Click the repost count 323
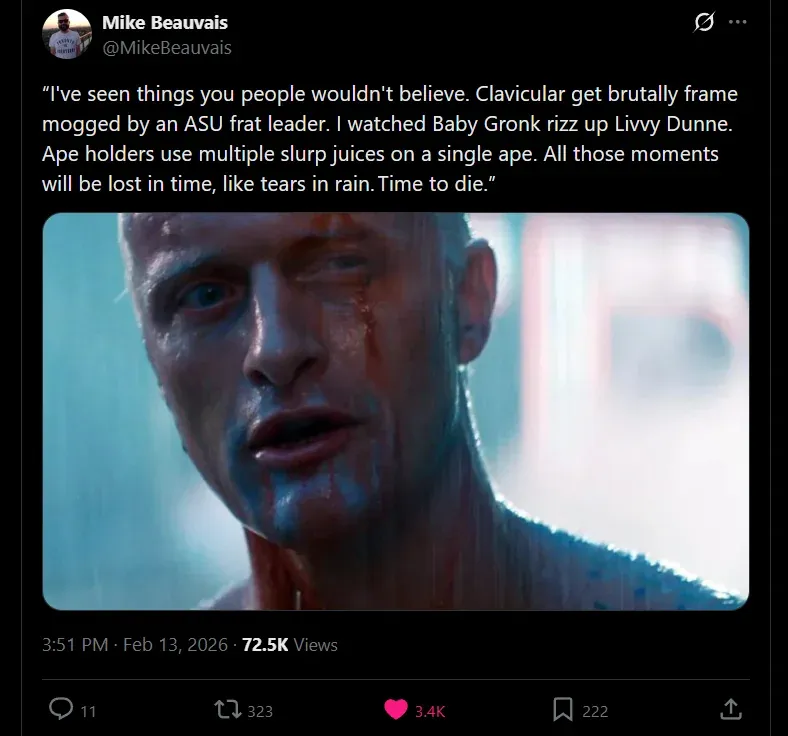The height and width of the screenshot is (736, 788). [x=260, y=711]
